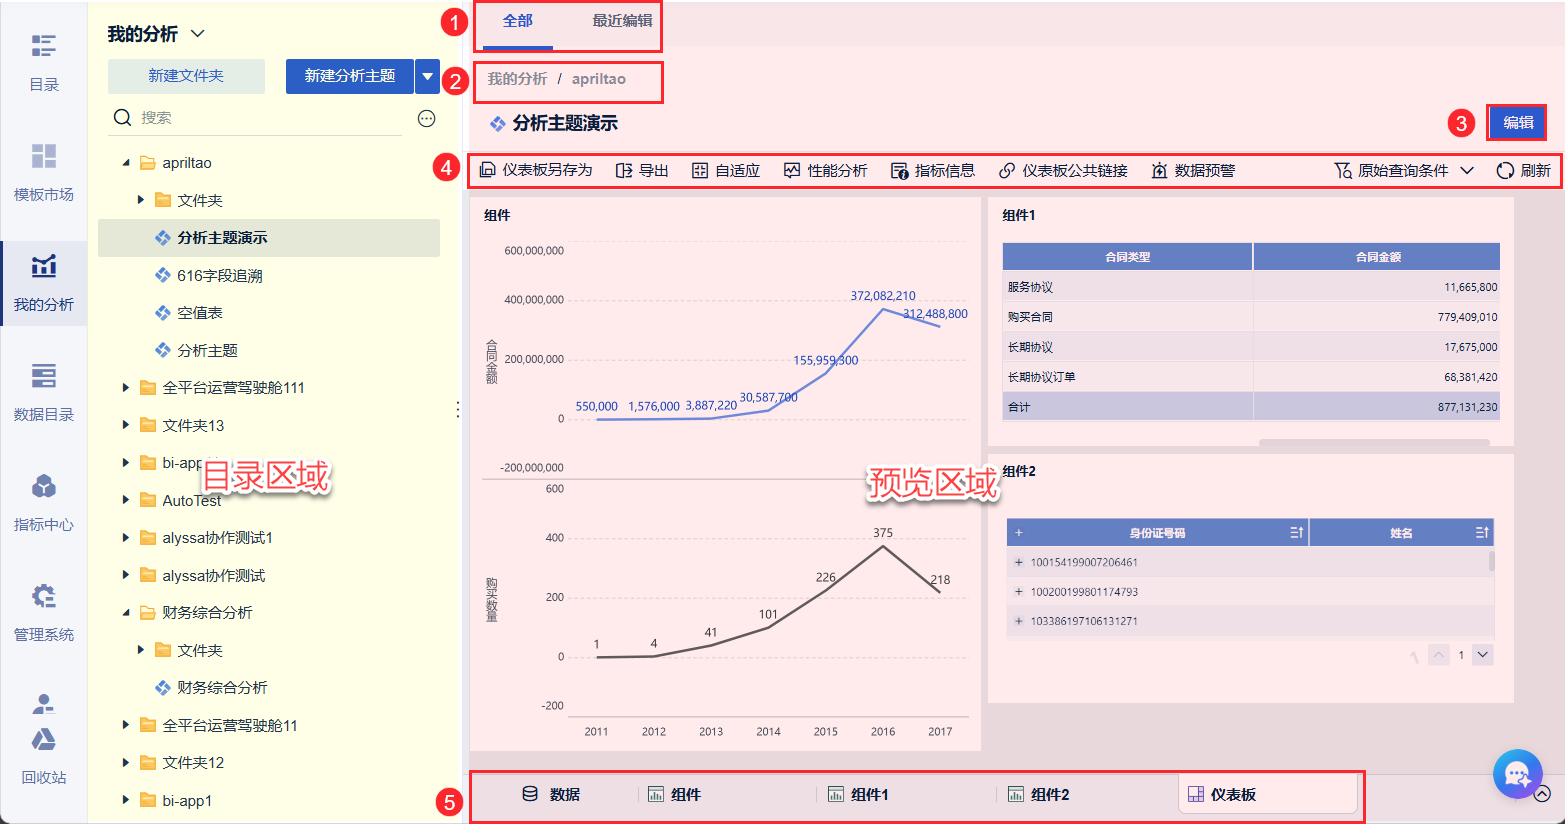1565x825 pixels.
Task: Click the collapse arrow beside the chat bubble
Action: pyautogui.click(x=1542, y=794)
